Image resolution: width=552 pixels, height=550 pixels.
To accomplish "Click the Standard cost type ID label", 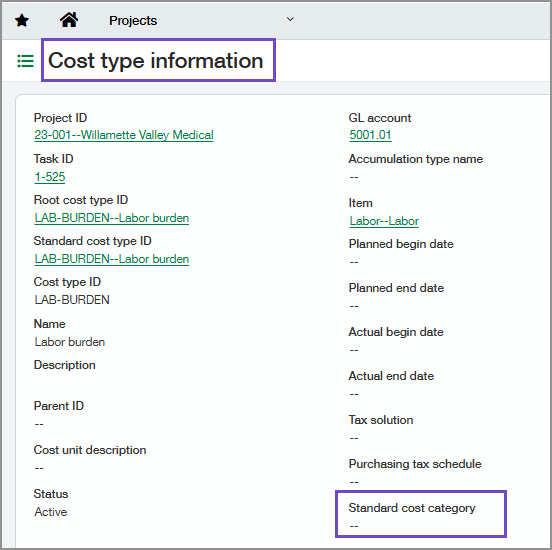I will 92,241.
